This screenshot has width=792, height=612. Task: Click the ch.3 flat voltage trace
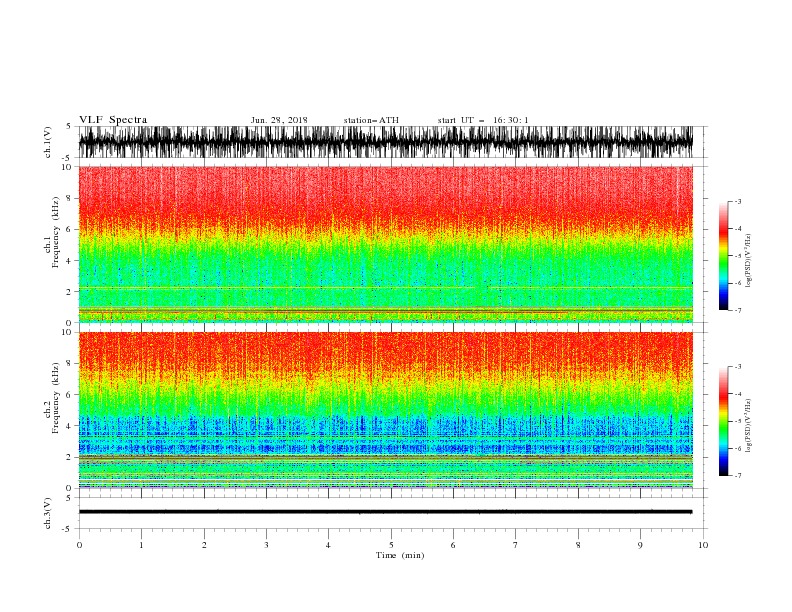point(385,512)
